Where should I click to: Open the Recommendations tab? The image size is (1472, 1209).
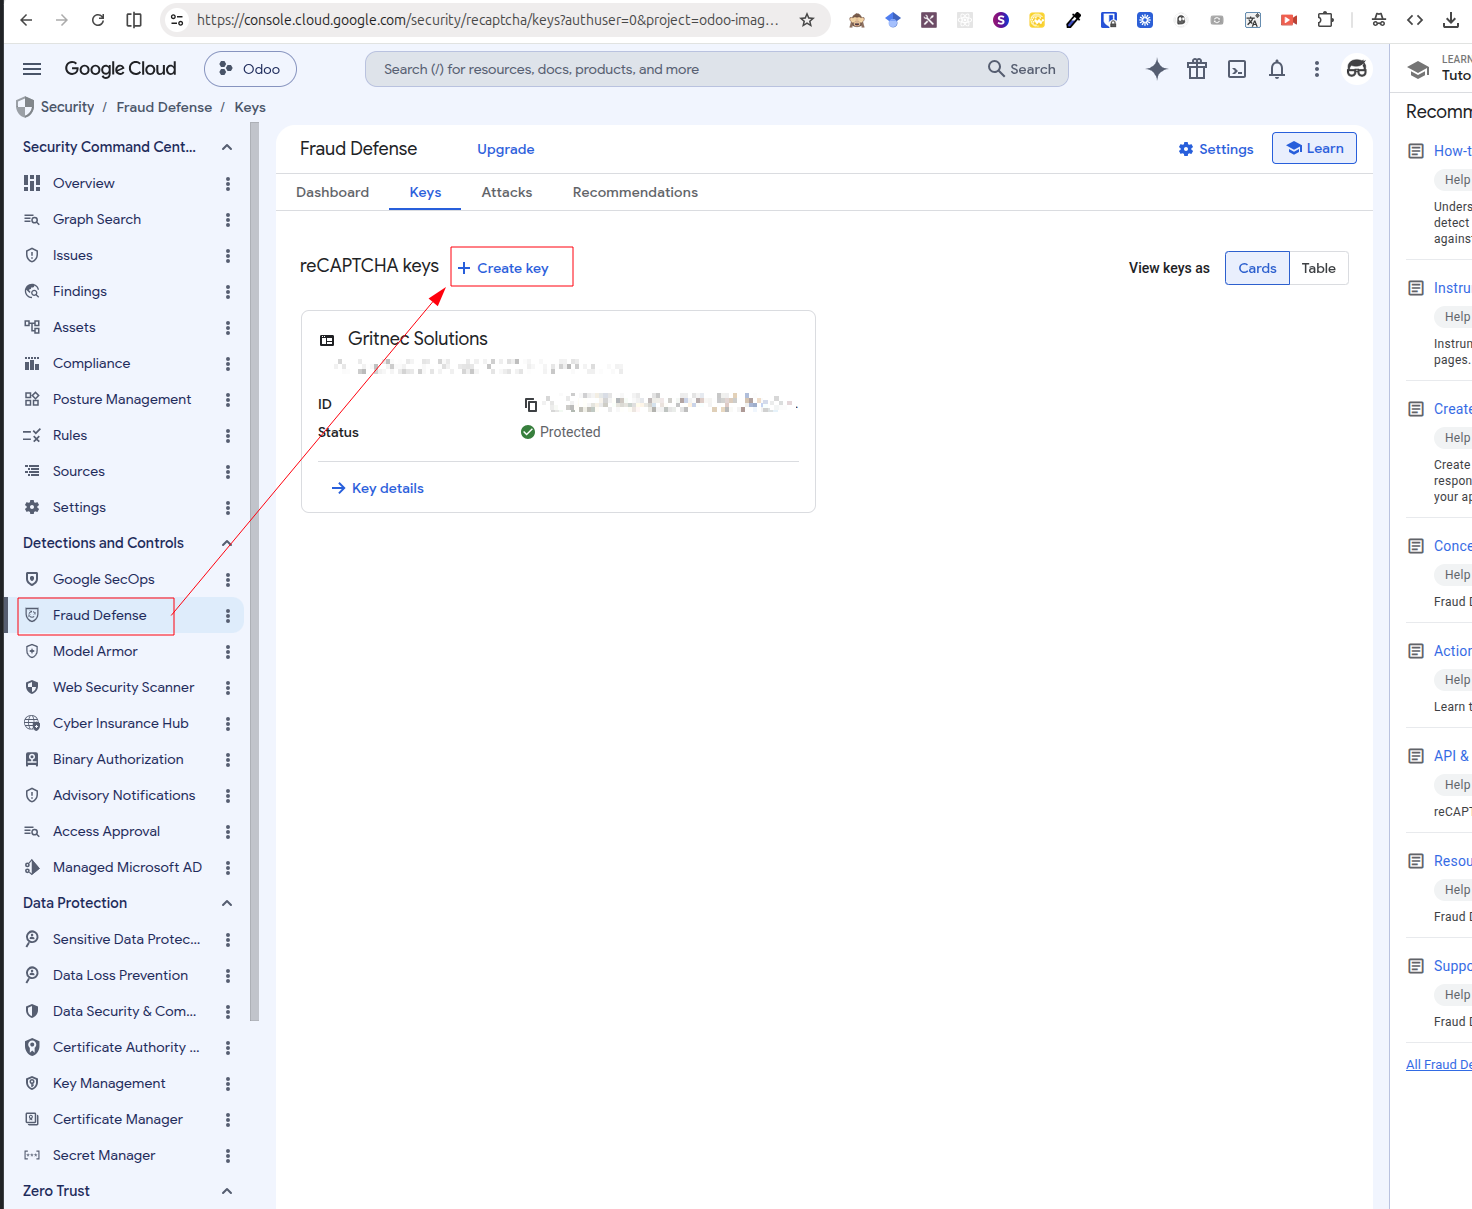635,192
